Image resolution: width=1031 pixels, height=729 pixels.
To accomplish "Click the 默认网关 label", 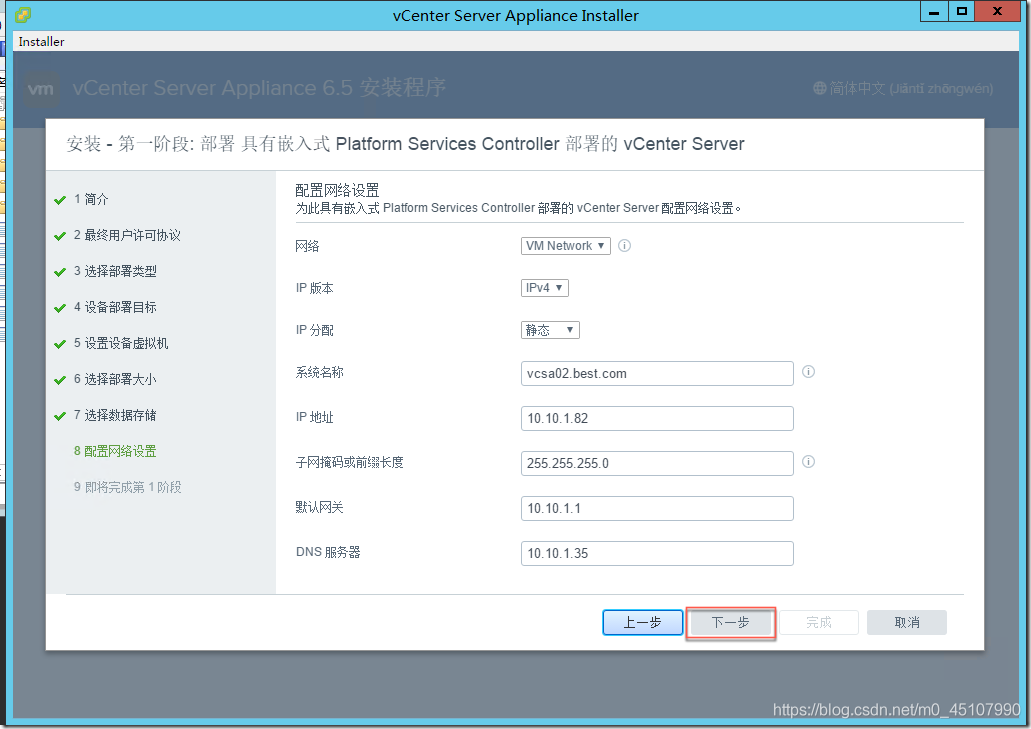I will tap(320, 507).
